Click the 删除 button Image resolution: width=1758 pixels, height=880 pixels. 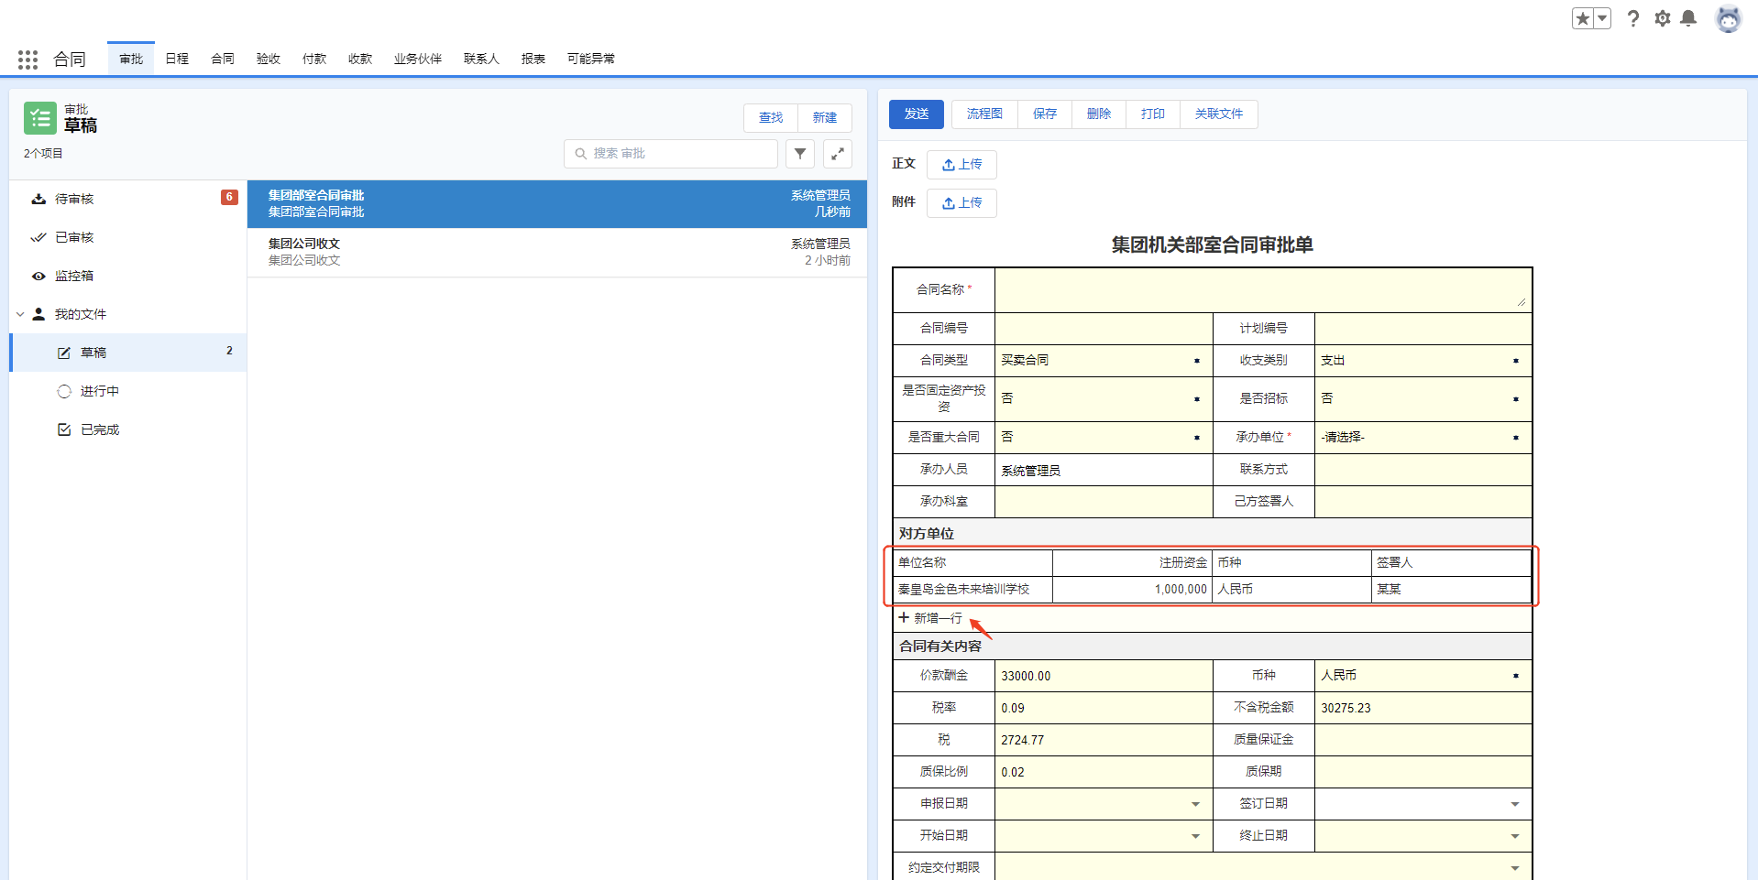(x=1099, y=114)
